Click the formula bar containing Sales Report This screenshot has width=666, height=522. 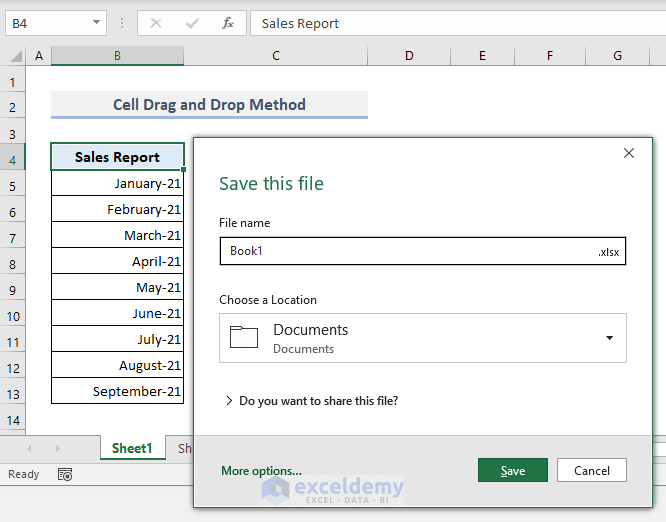[x=458, y=23]
